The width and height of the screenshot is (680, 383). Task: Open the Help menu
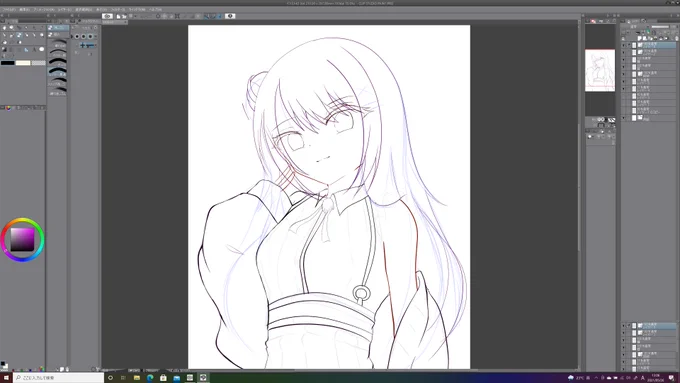point(155,9)
